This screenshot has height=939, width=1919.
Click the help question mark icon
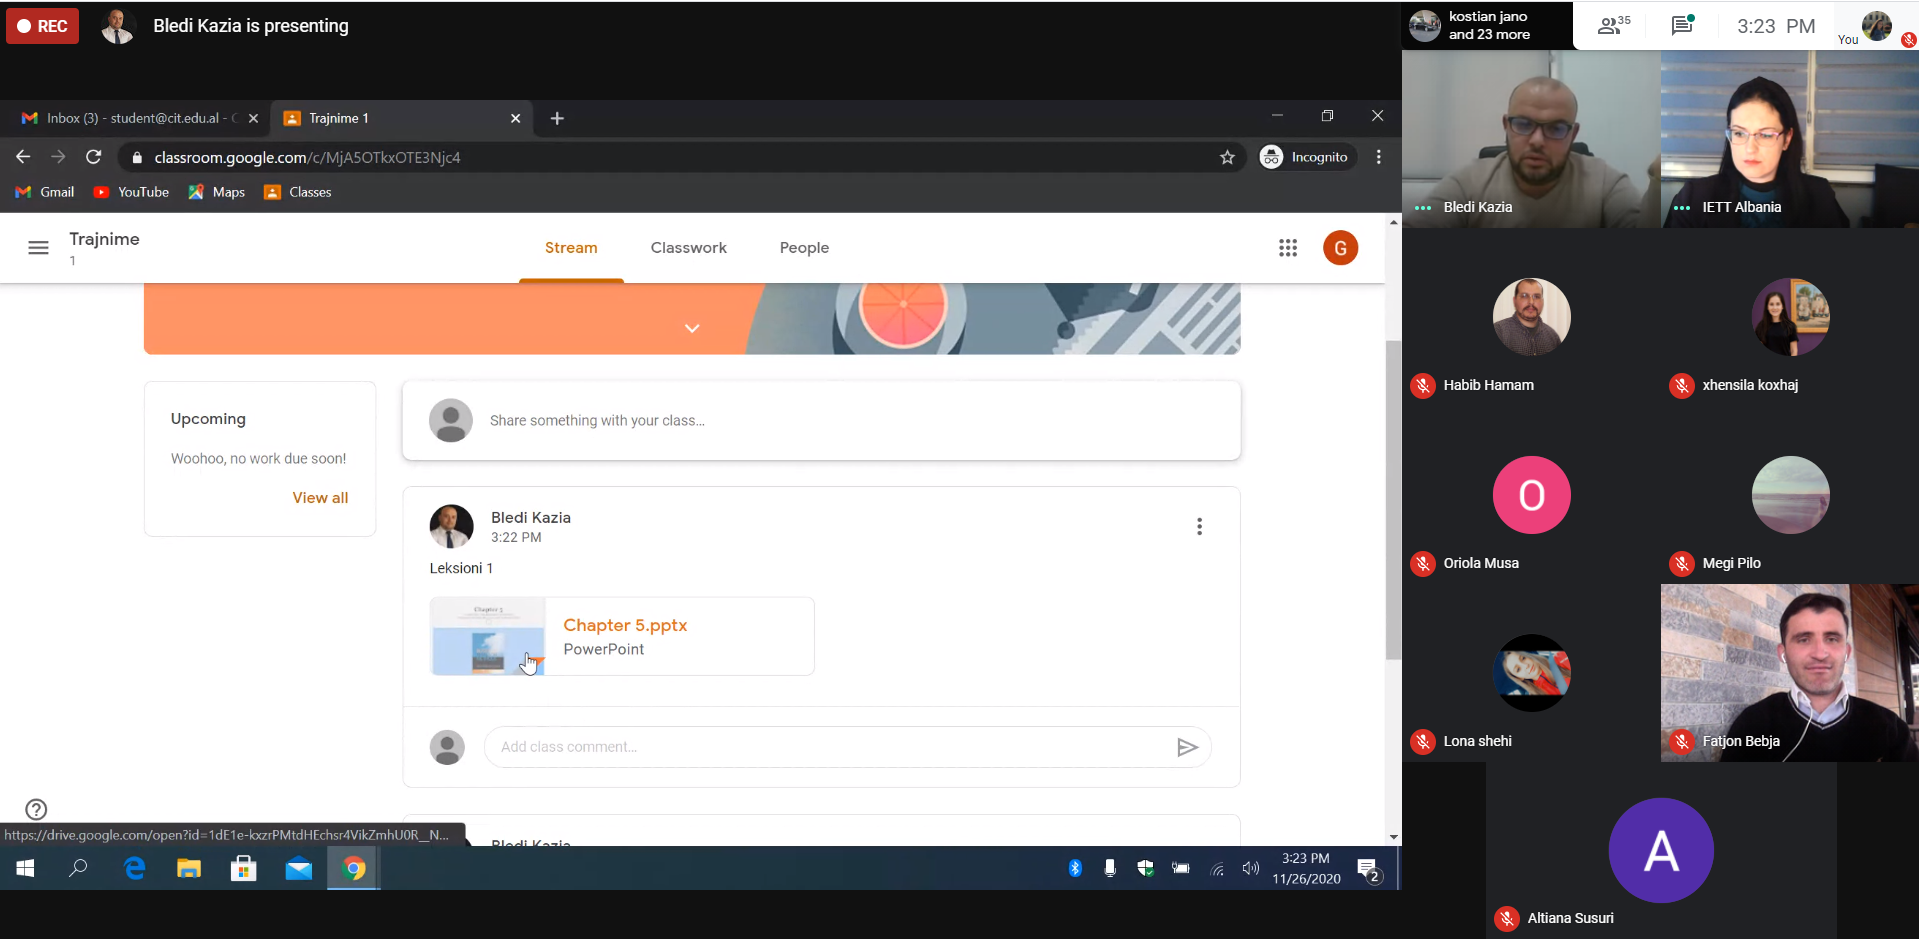click(x=36, y=809)
